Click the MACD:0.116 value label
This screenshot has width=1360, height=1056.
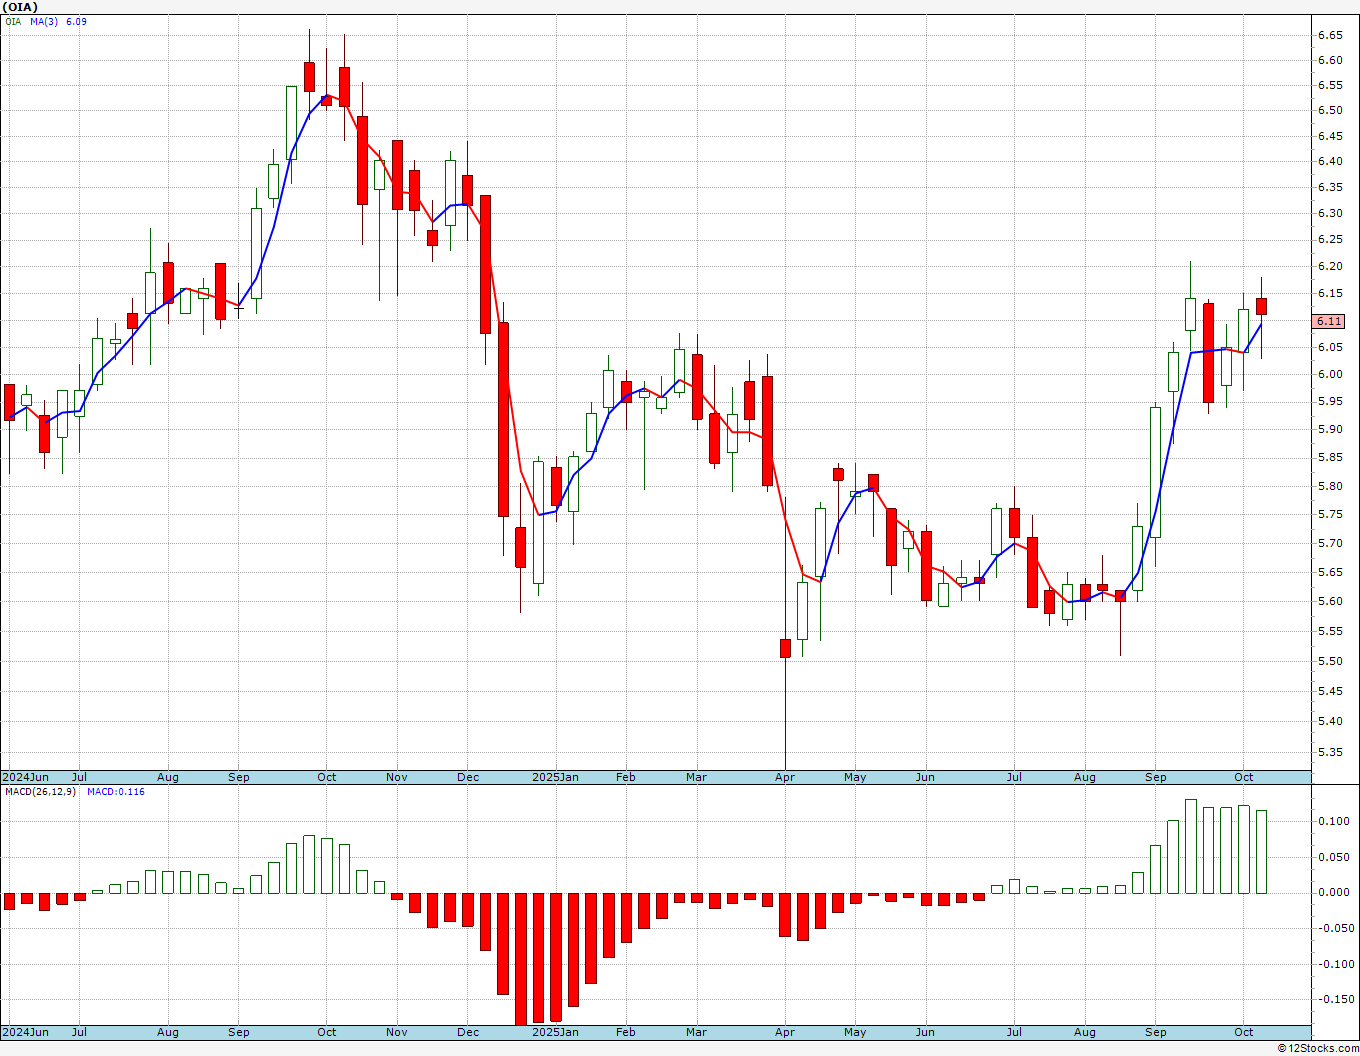pos(115,791)
